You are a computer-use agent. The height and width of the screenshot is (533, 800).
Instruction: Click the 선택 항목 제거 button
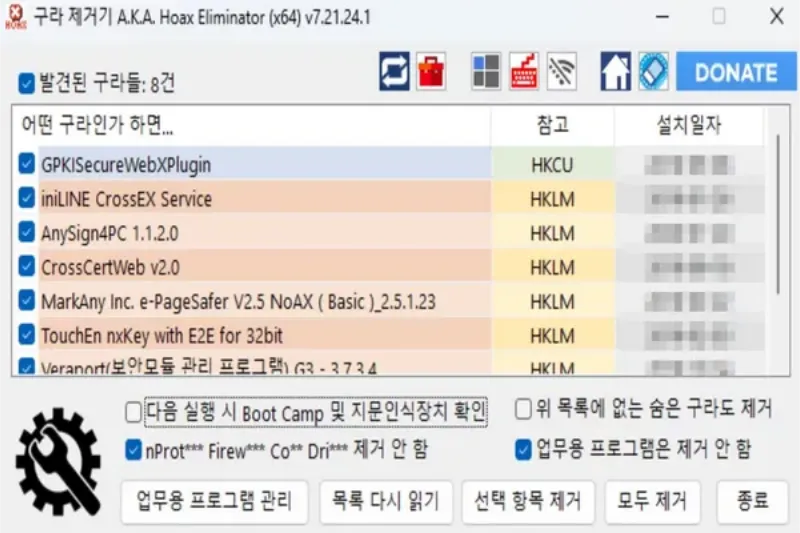528,501
